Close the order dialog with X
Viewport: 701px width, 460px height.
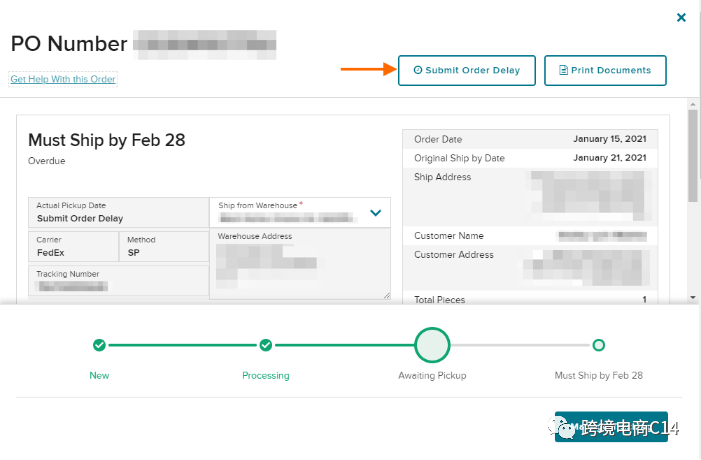pos(681,17)
